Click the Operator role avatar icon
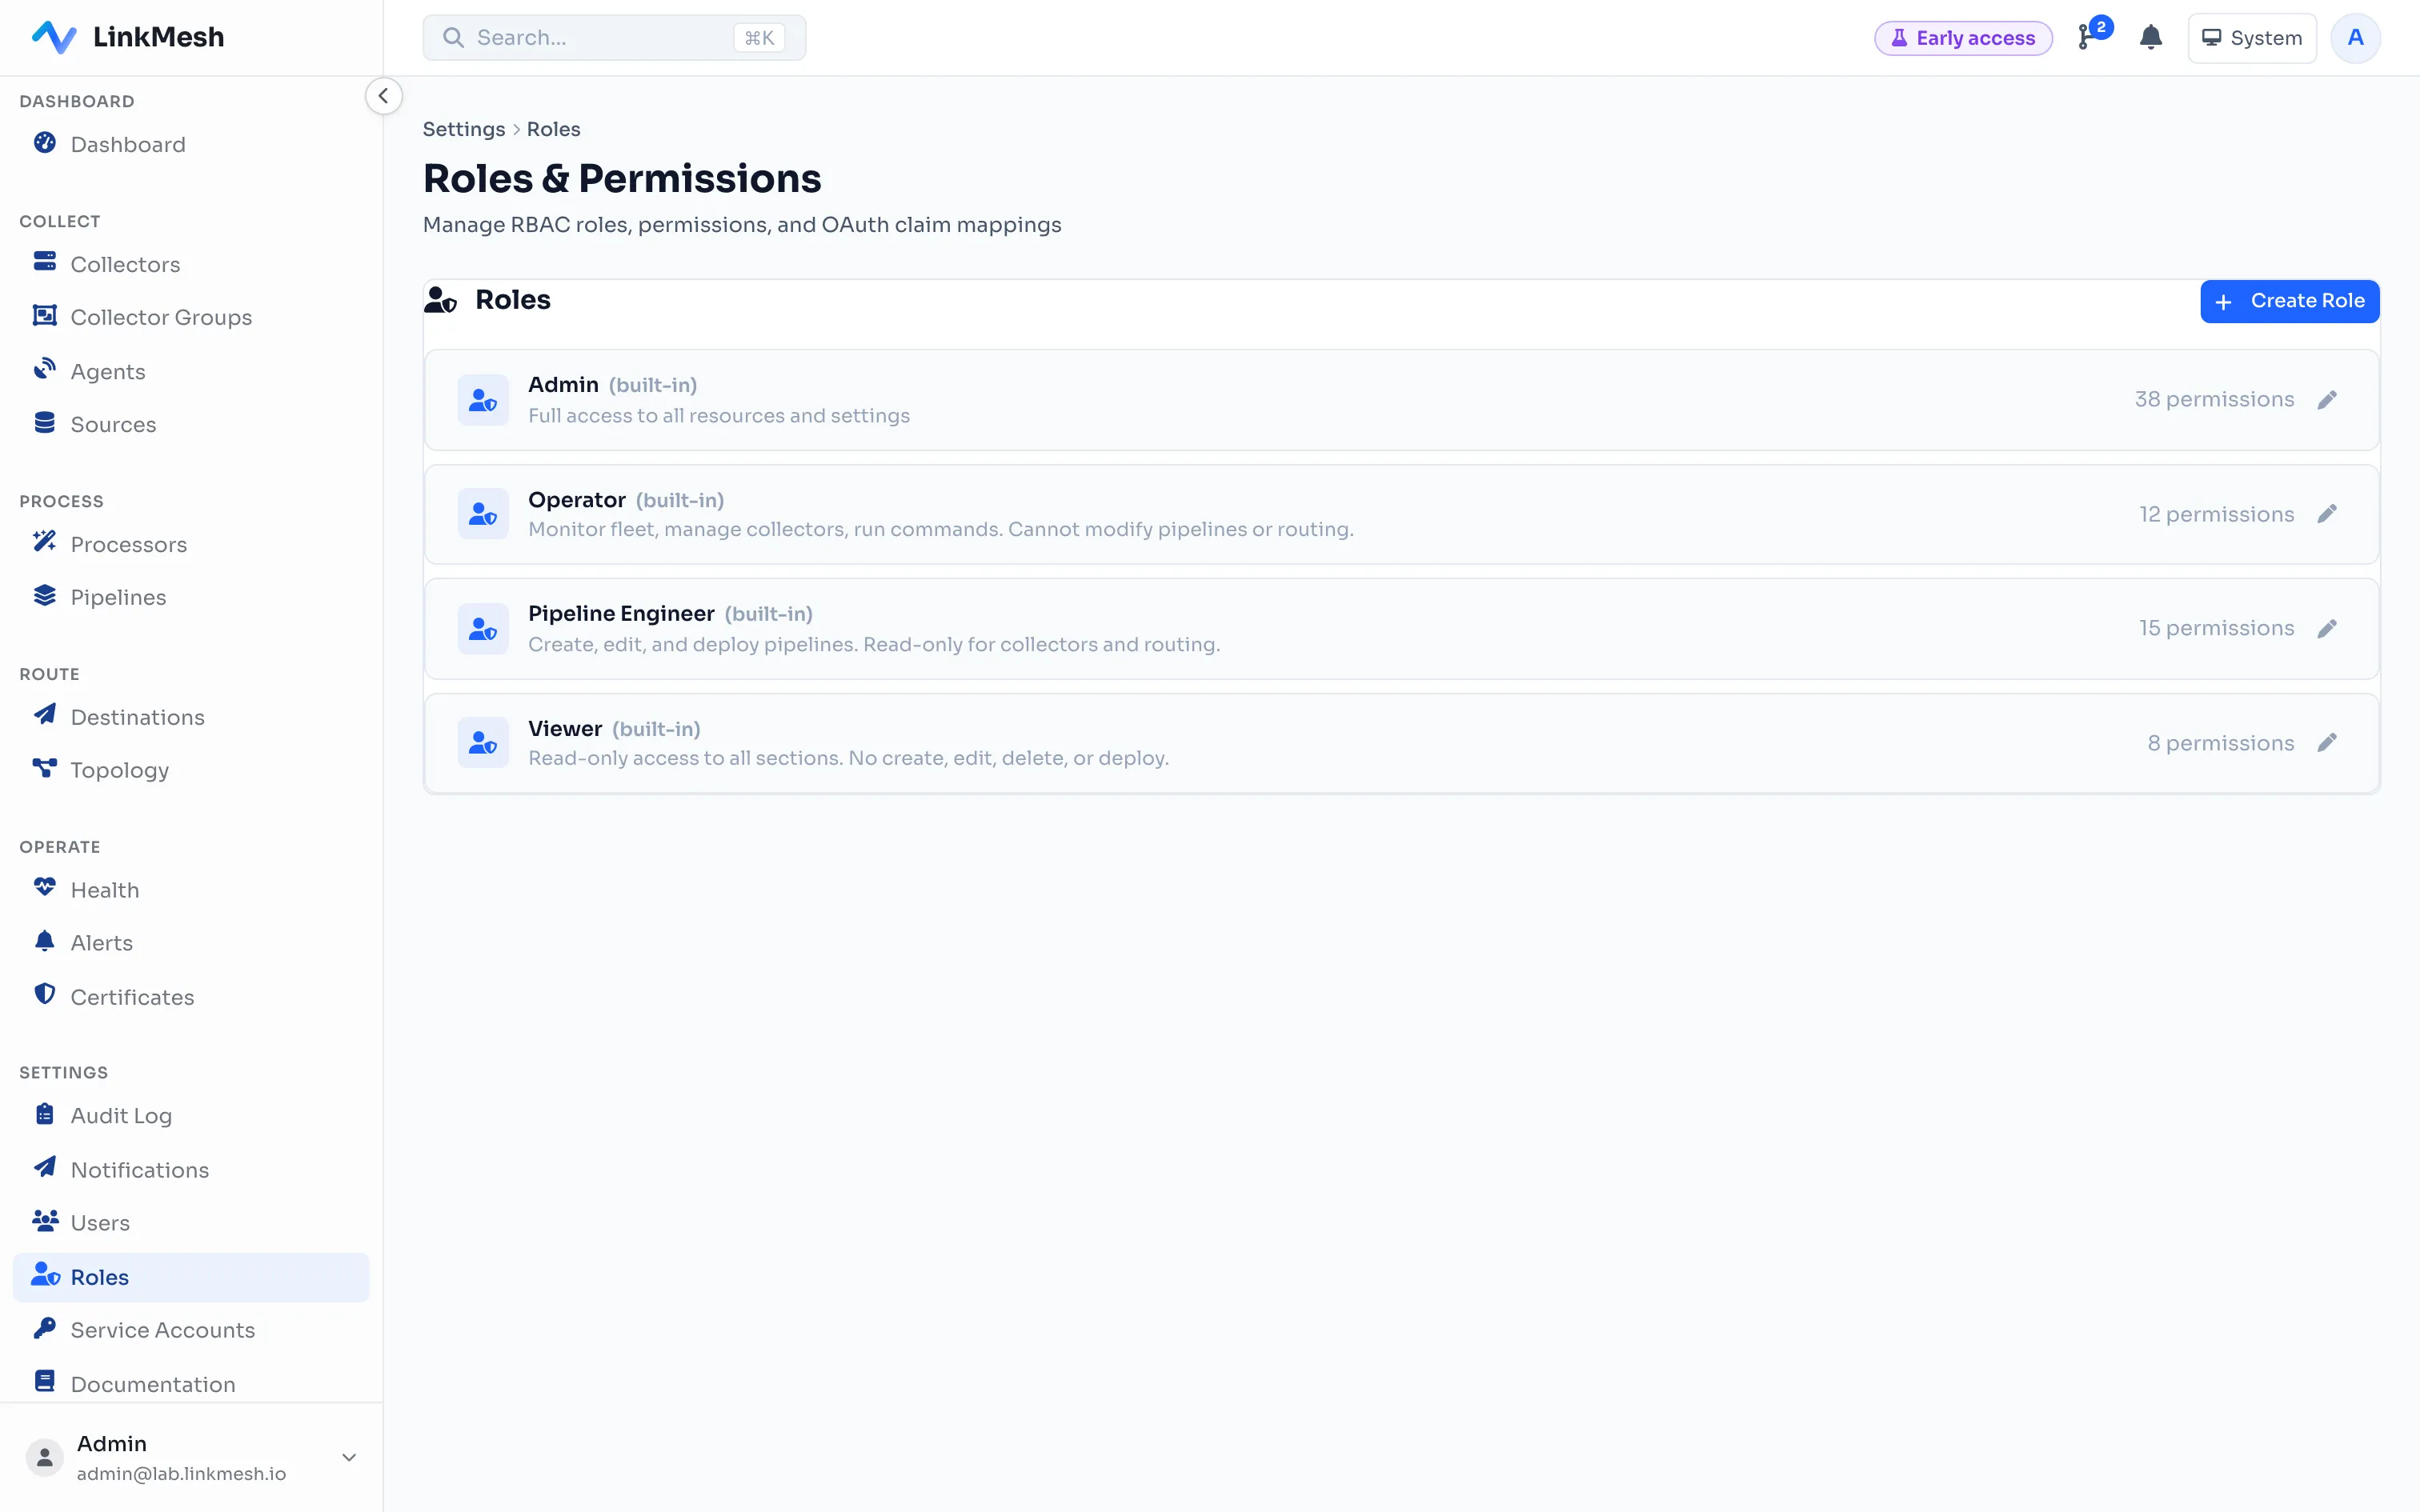The height and width of the screenshot is (1512, 2420). pos(483,514)
